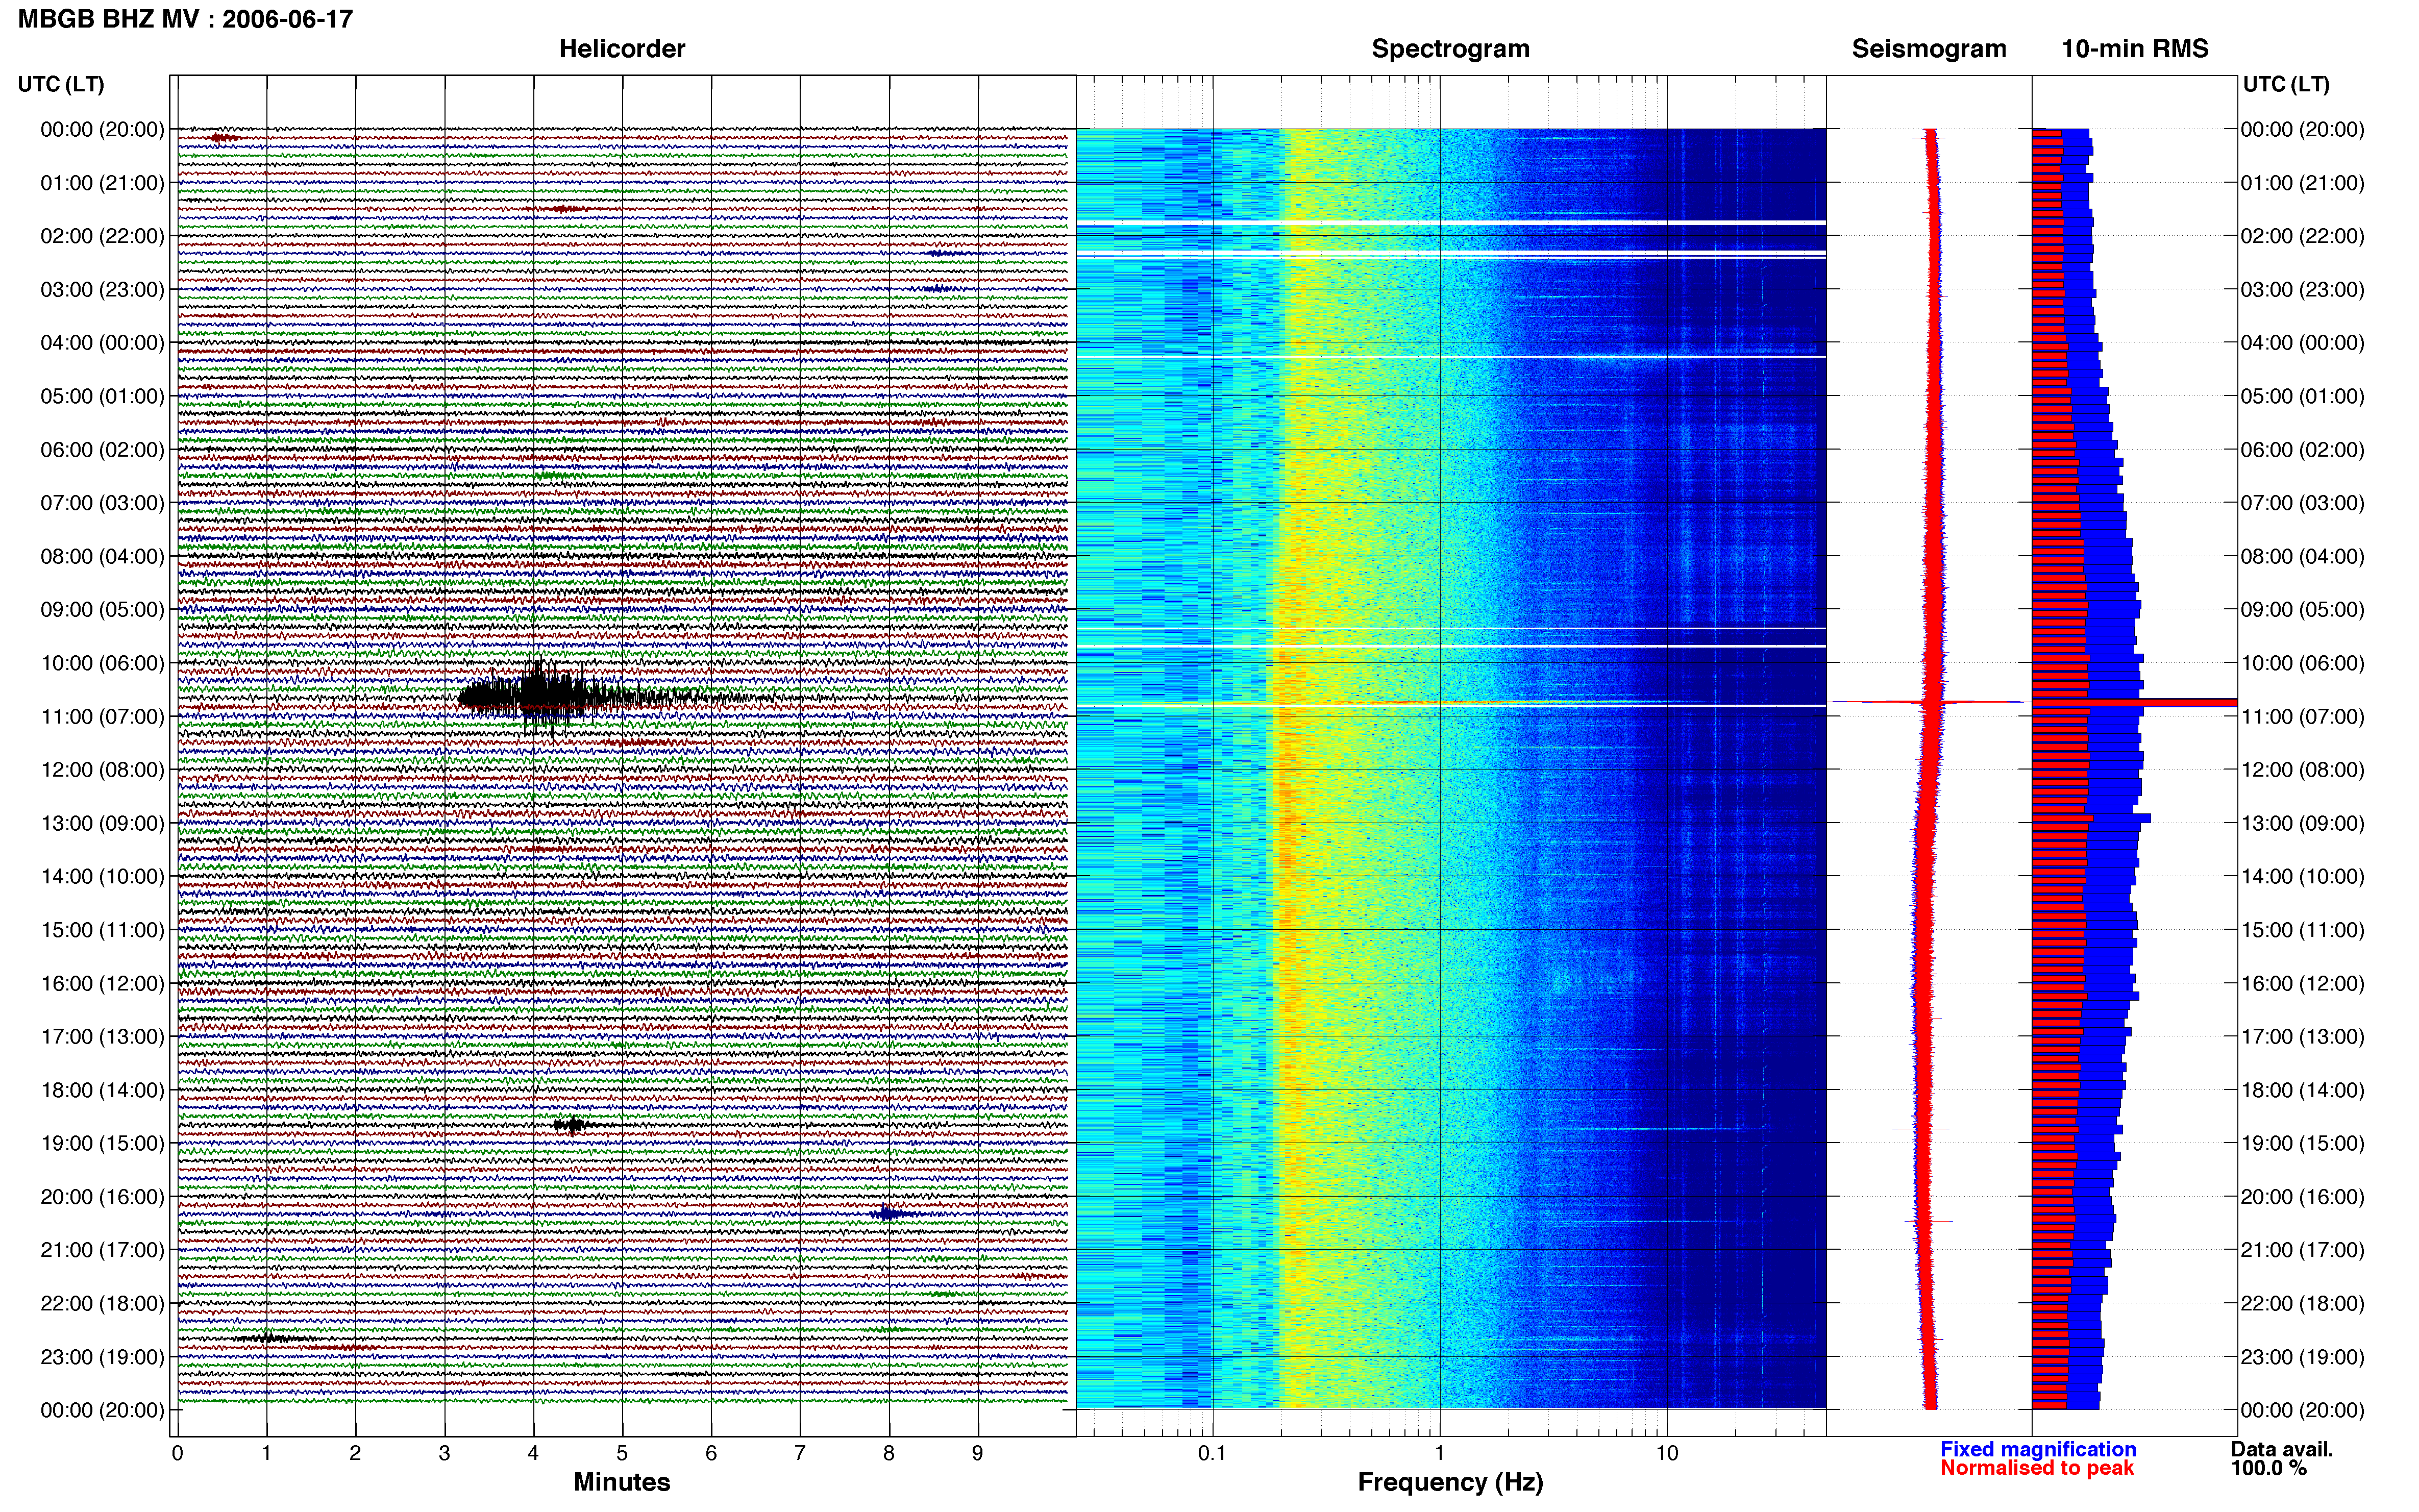Click left time label 02:00 (22:00)
This screenshot has height=1512, width=2419.
[102, 236]
